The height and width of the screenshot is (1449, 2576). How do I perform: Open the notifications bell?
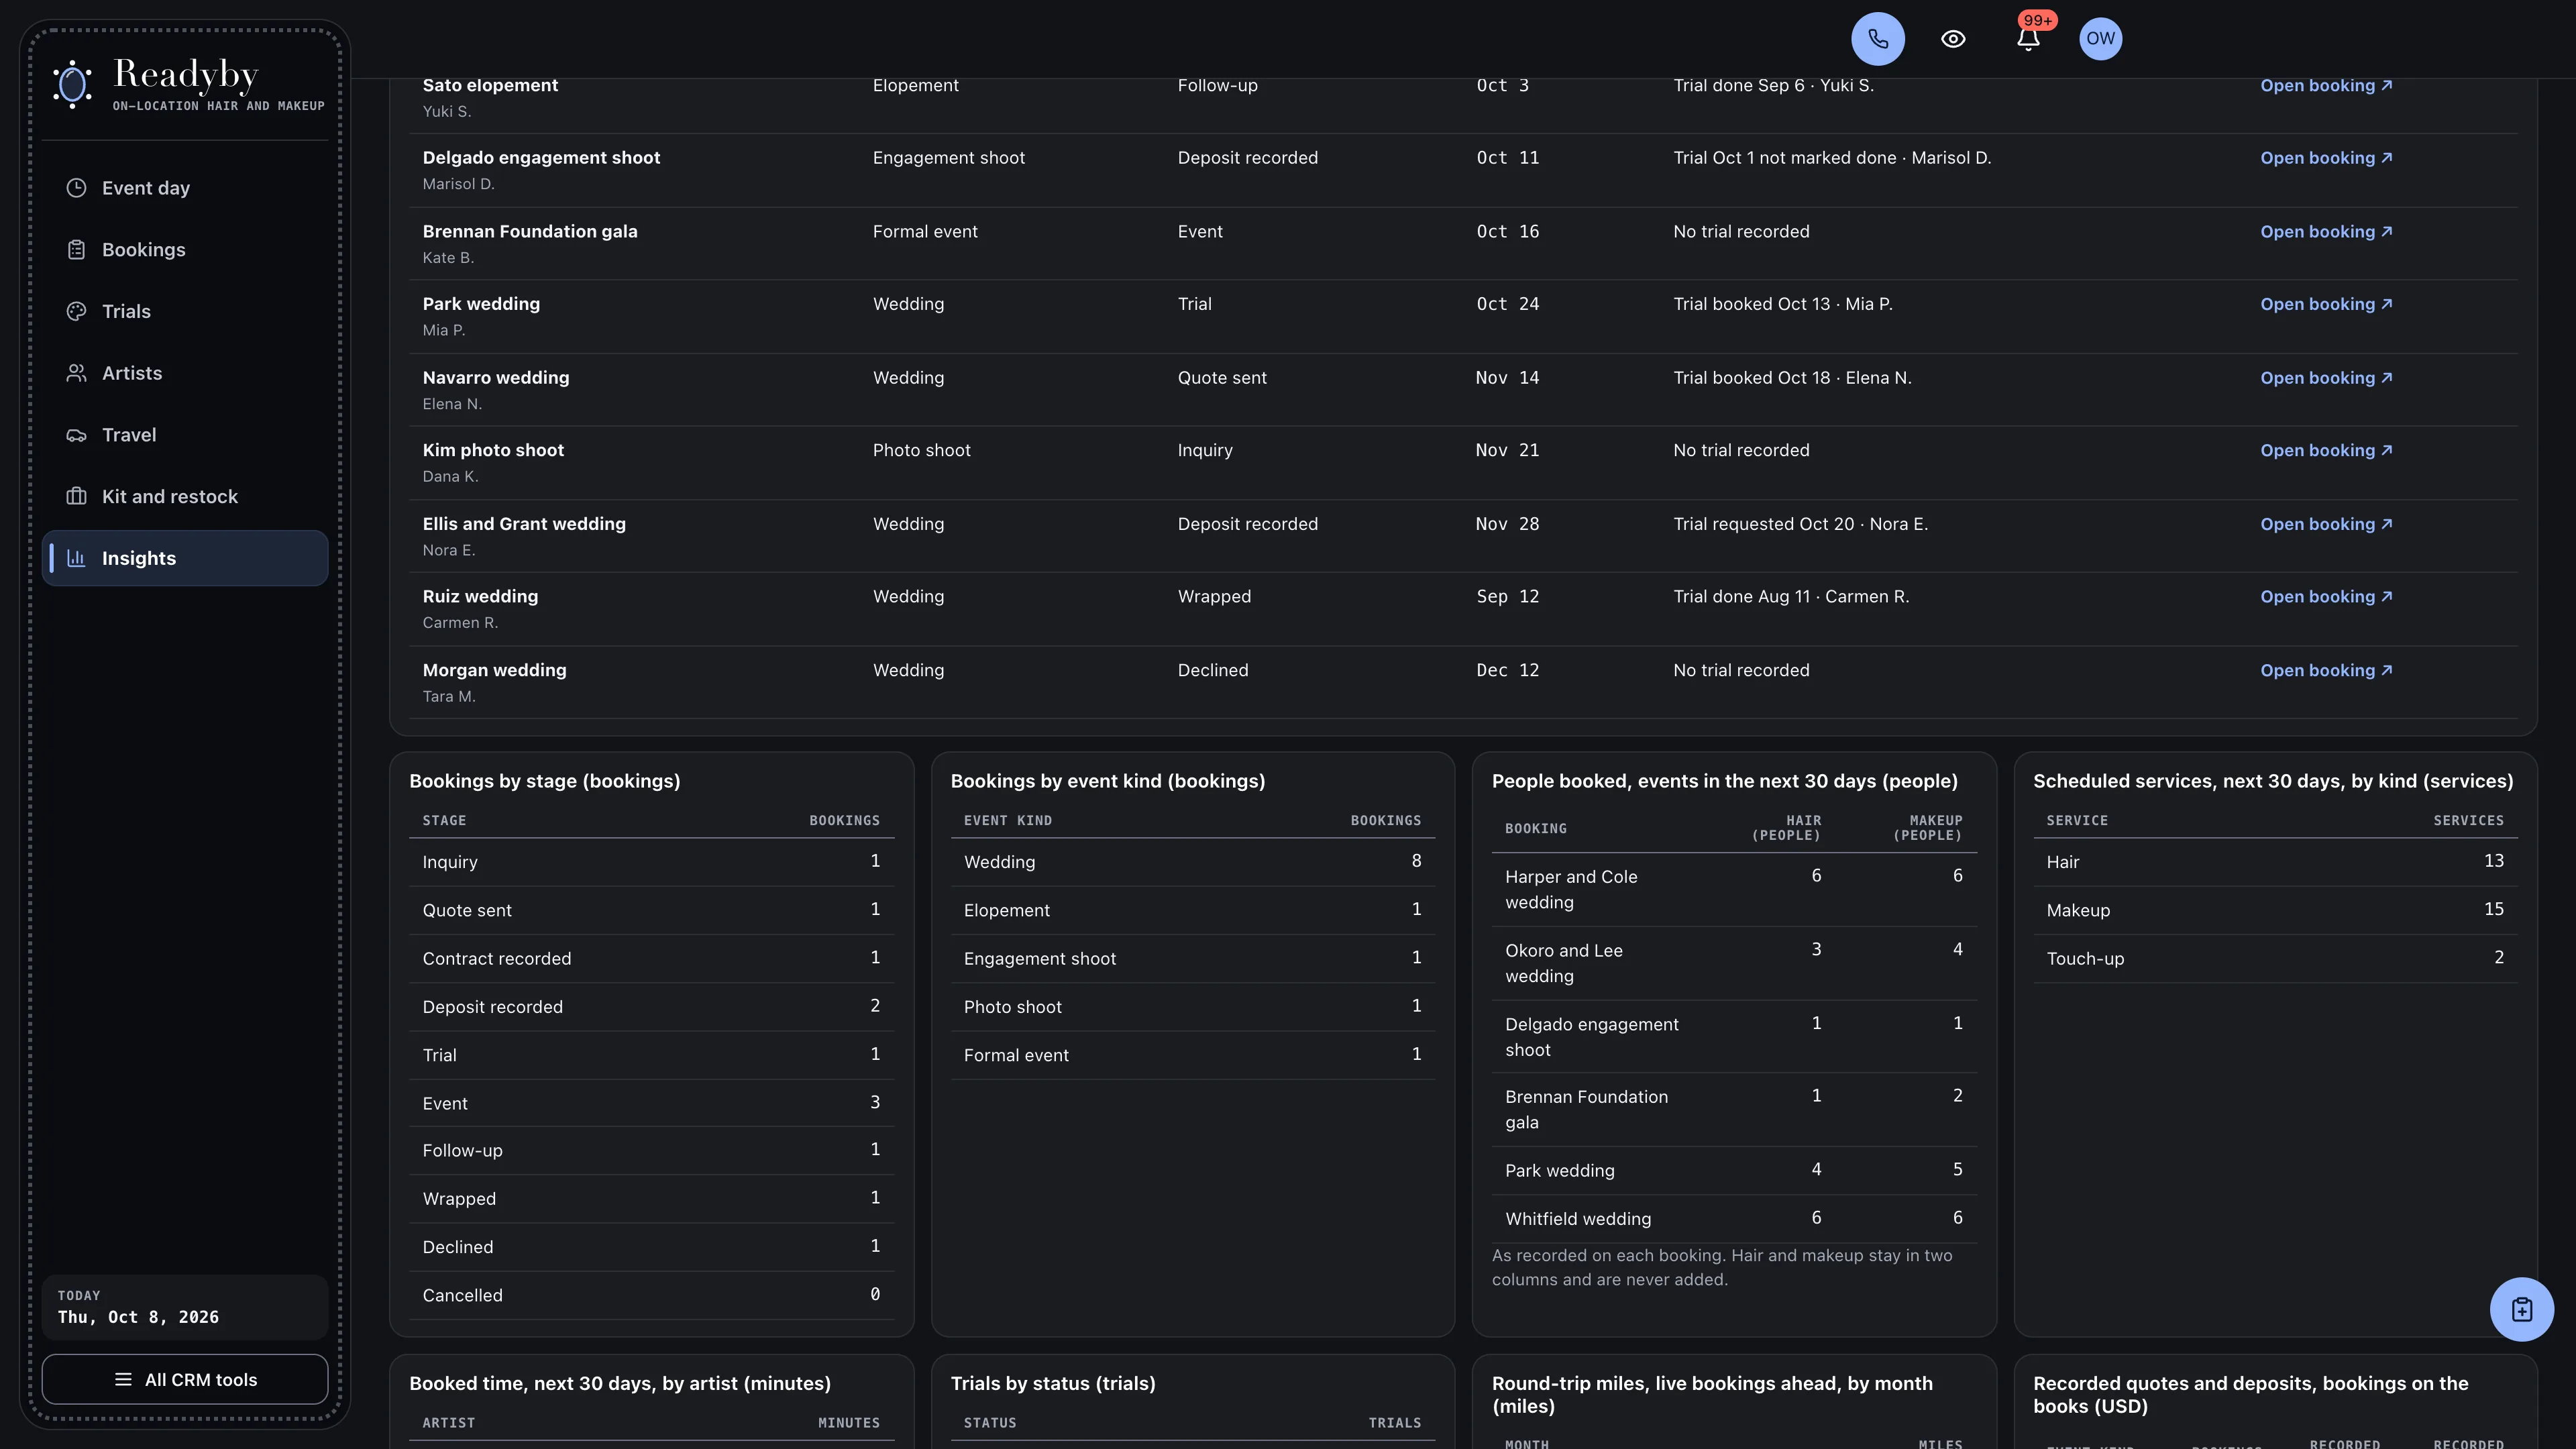pos(2028,39)
